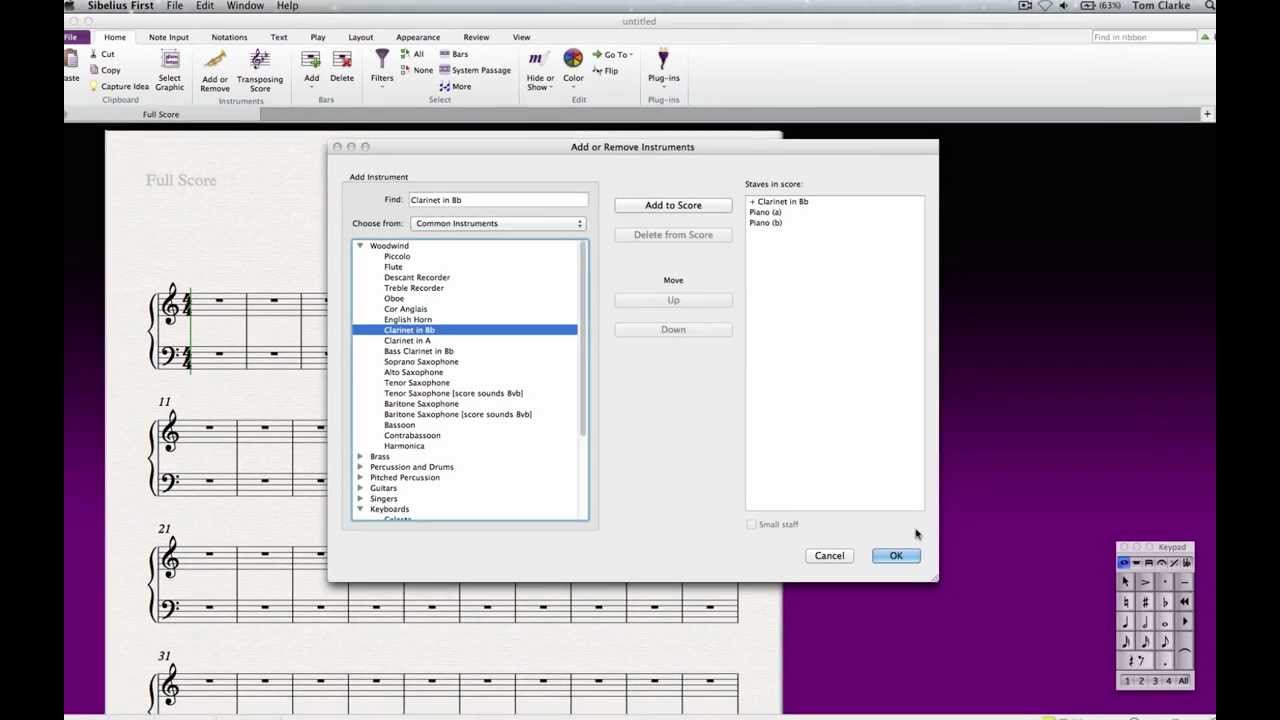Toggle the staccato dot on the Keypad
The image size is (1280, 720).
coord(1165,582)
